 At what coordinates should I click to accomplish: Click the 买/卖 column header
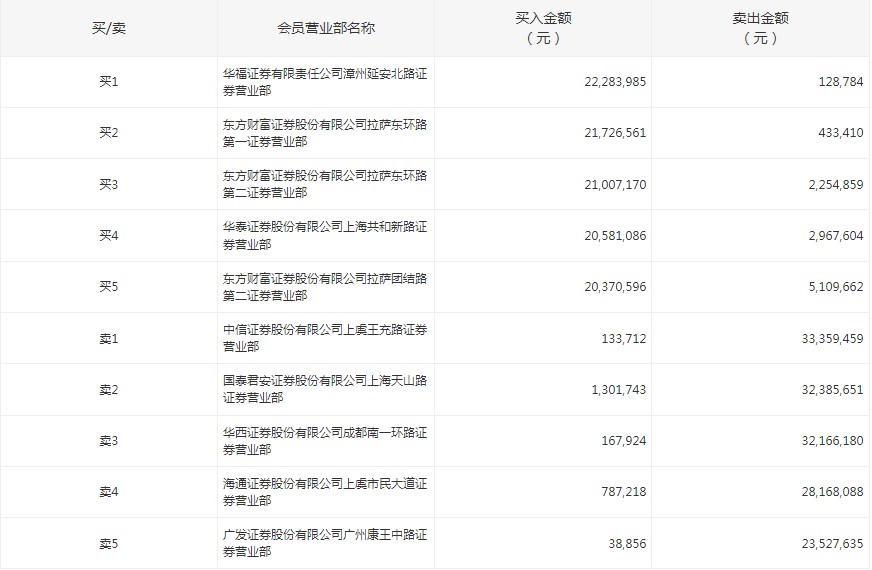point(108,28)
